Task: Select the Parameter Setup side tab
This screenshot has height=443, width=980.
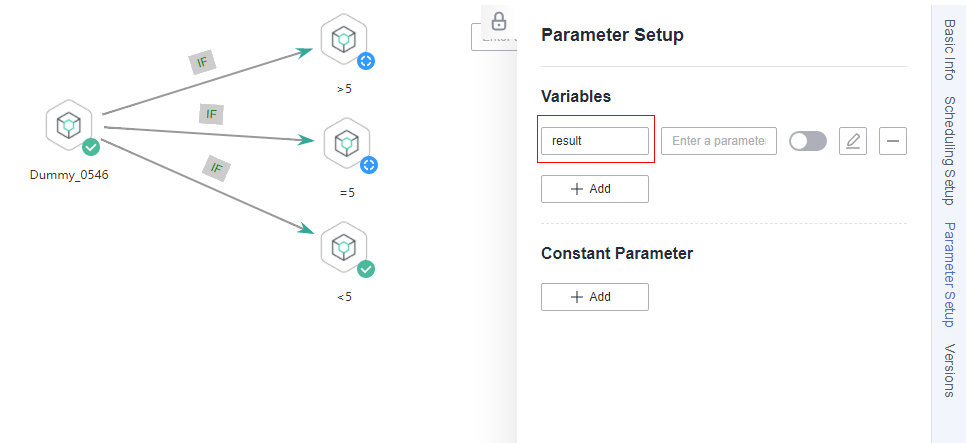Action: click(949, 275)
